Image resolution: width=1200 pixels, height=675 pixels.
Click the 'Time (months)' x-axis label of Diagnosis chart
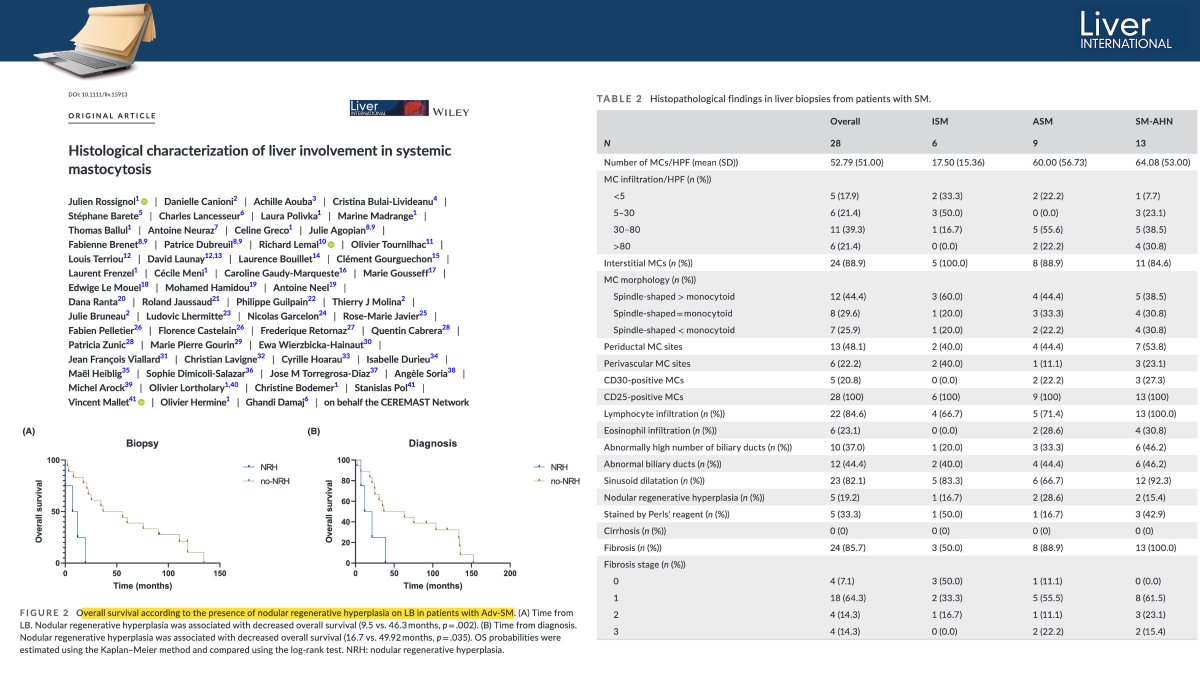tap(433, 584)
